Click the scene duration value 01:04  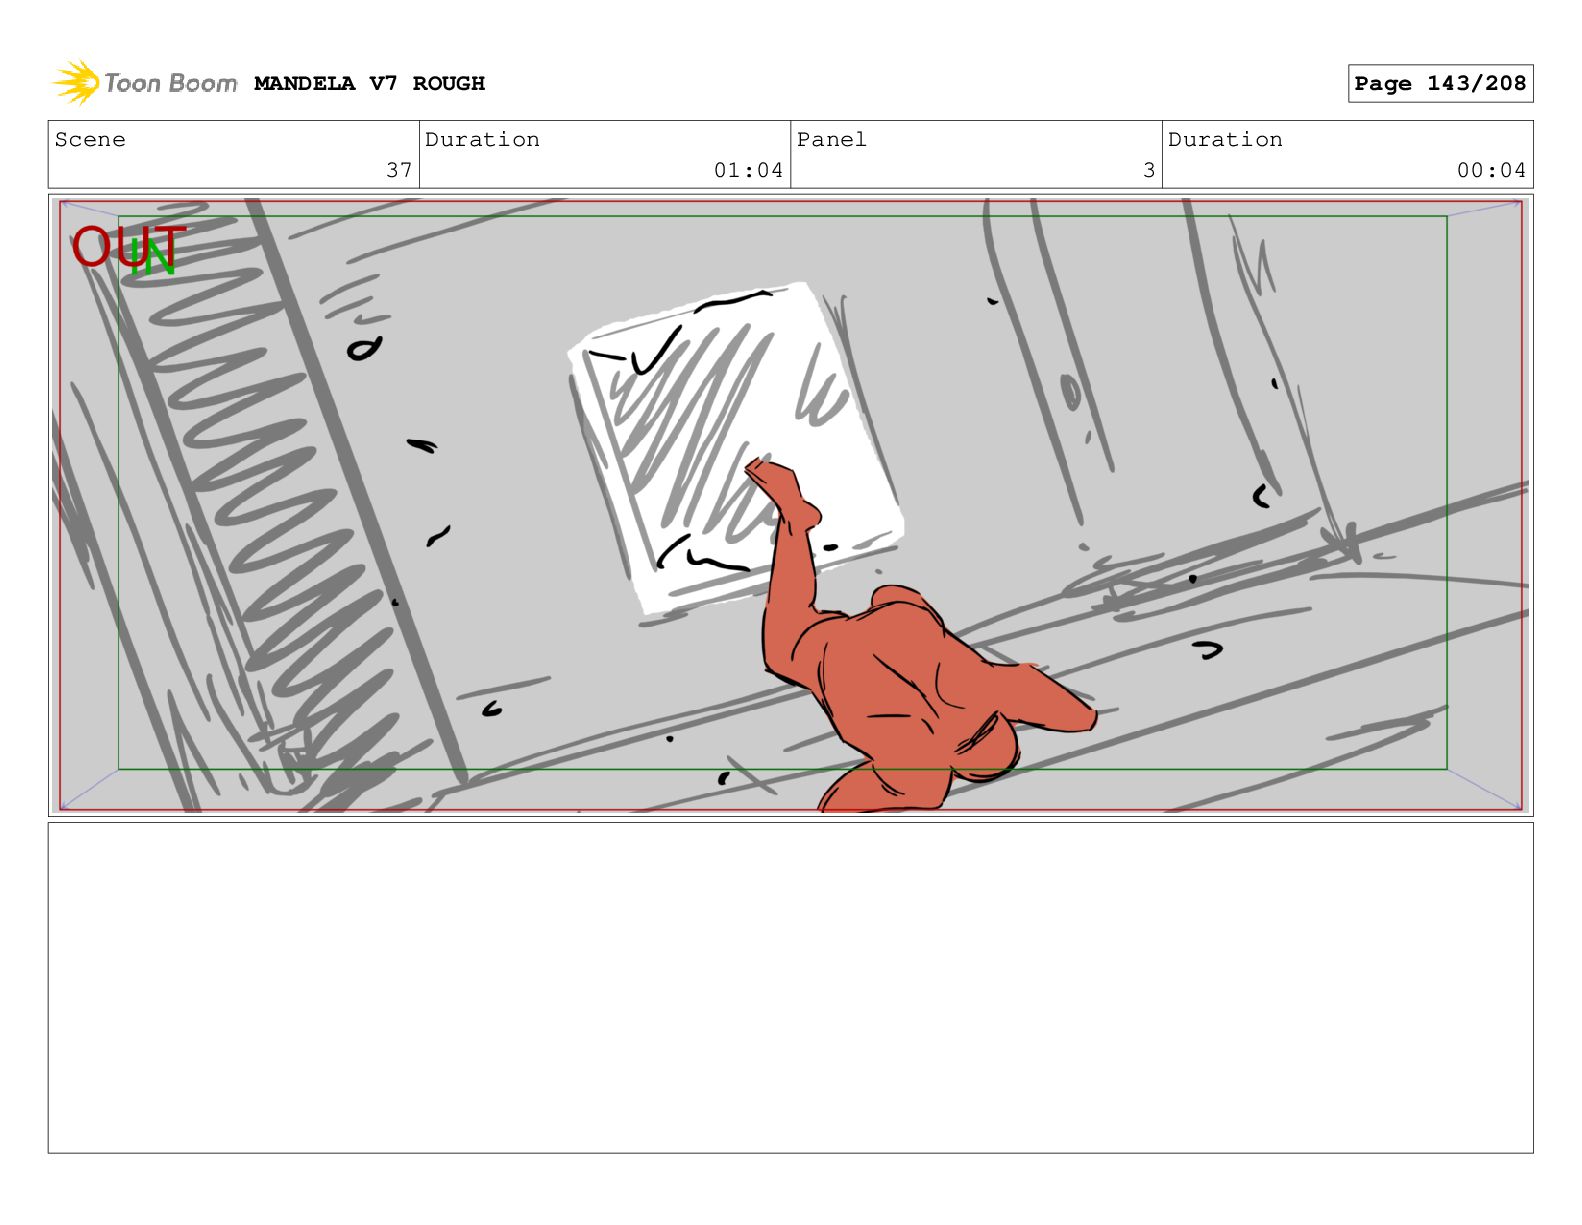pyautogui.click(x=748, y=170)
